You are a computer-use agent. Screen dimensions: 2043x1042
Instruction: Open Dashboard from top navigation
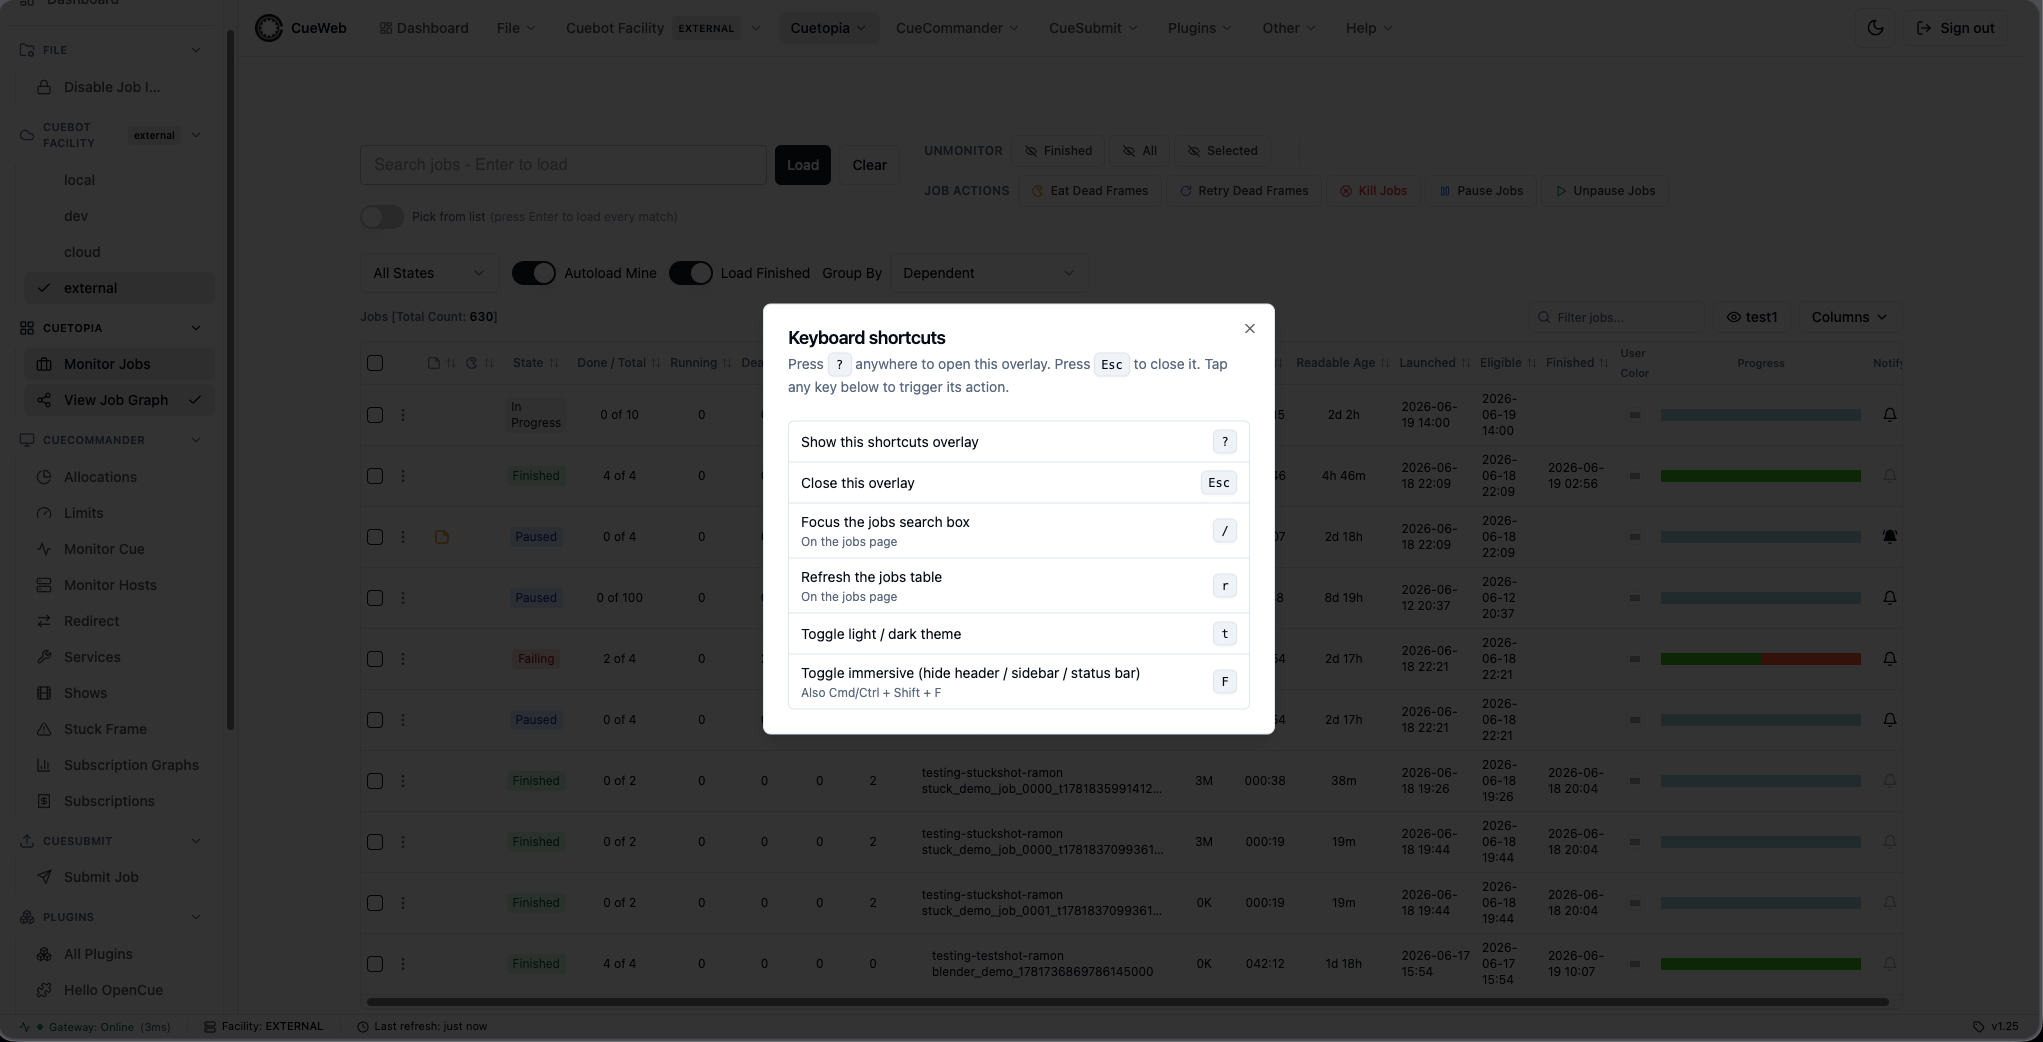(424, 28)
